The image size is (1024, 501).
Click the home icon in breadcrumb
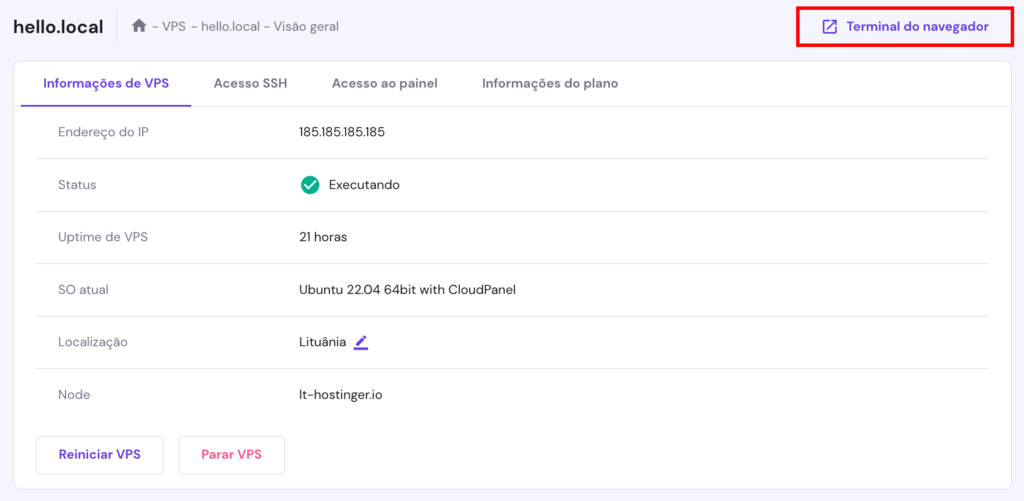click(x=138, y=26)
